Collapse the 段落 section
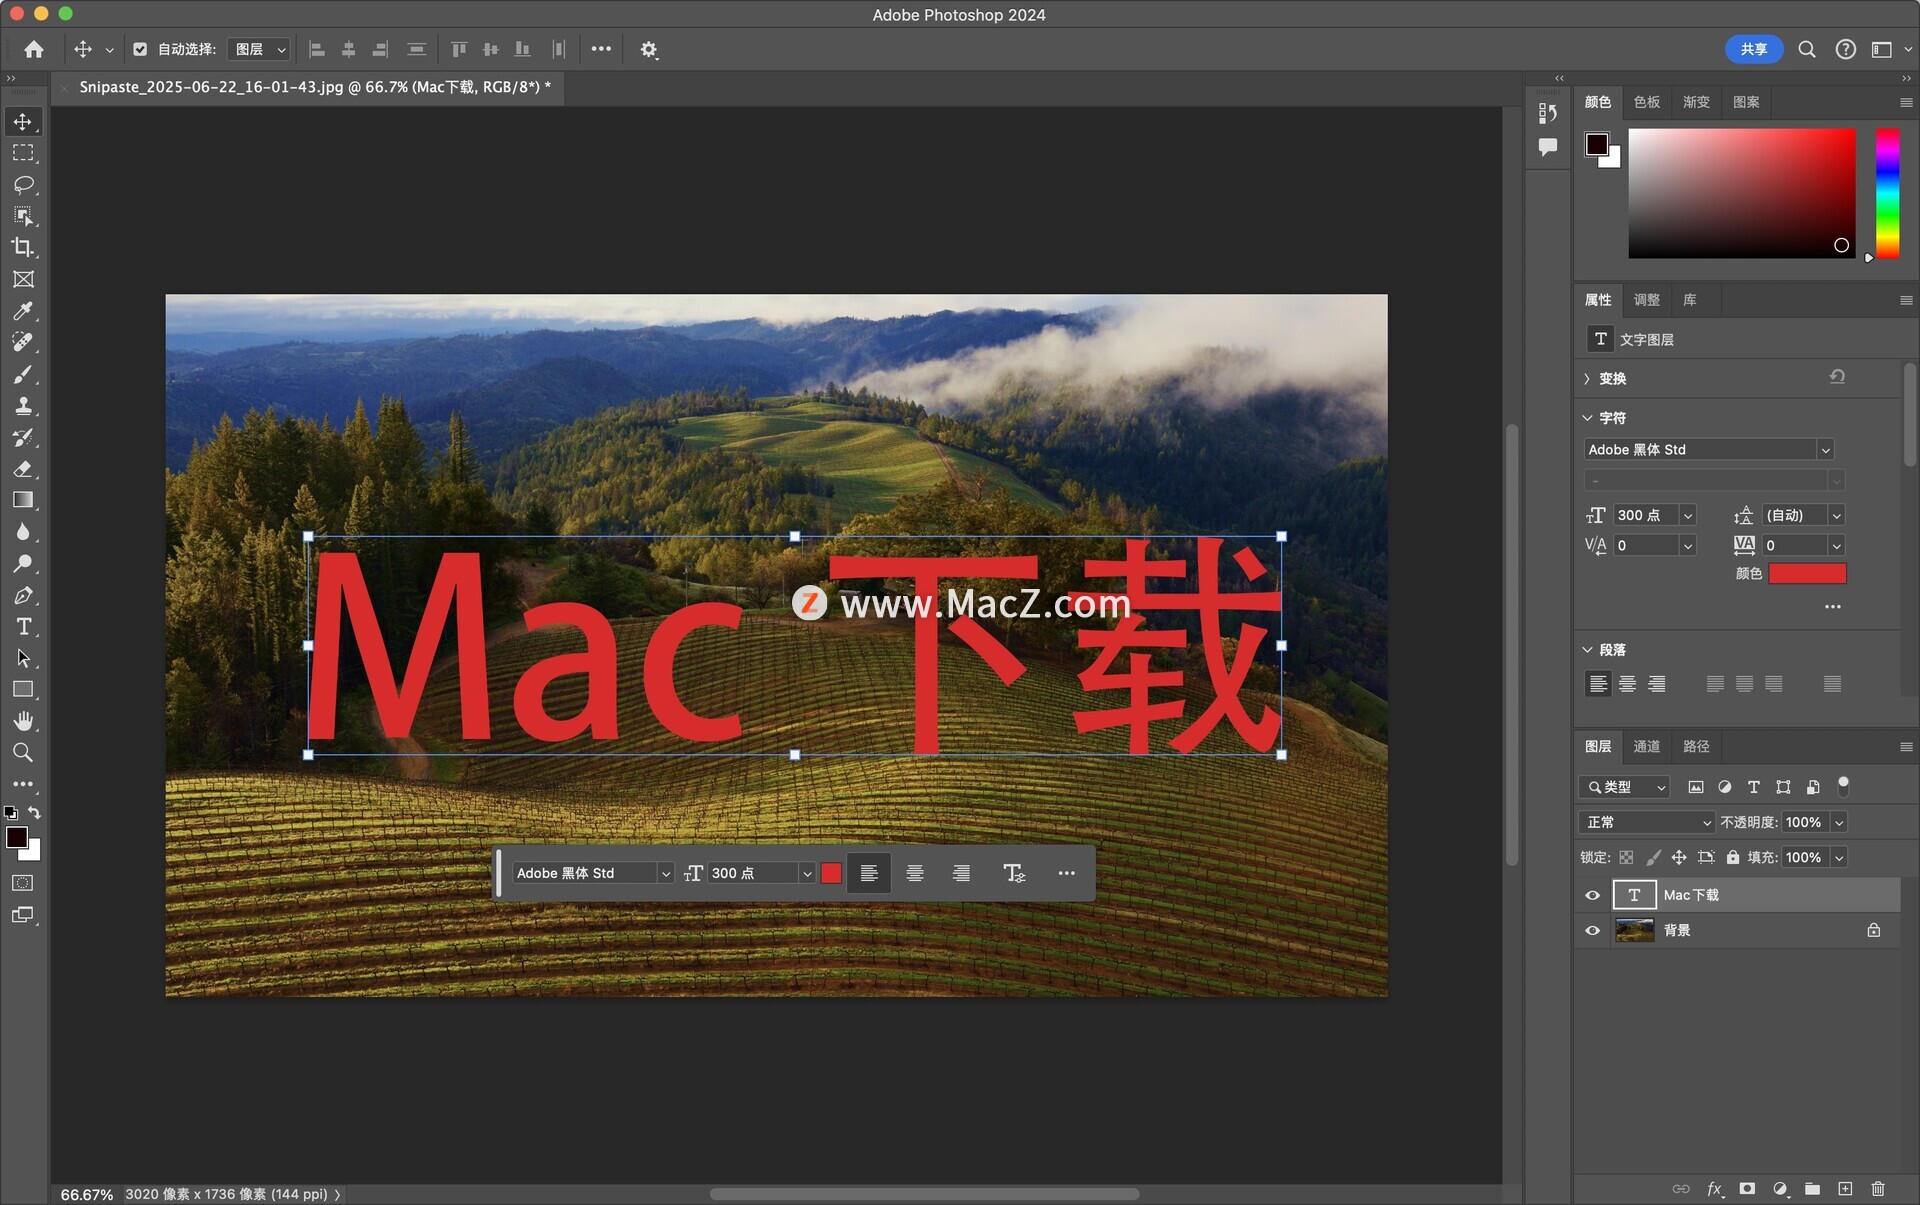 coord(1587,650)
